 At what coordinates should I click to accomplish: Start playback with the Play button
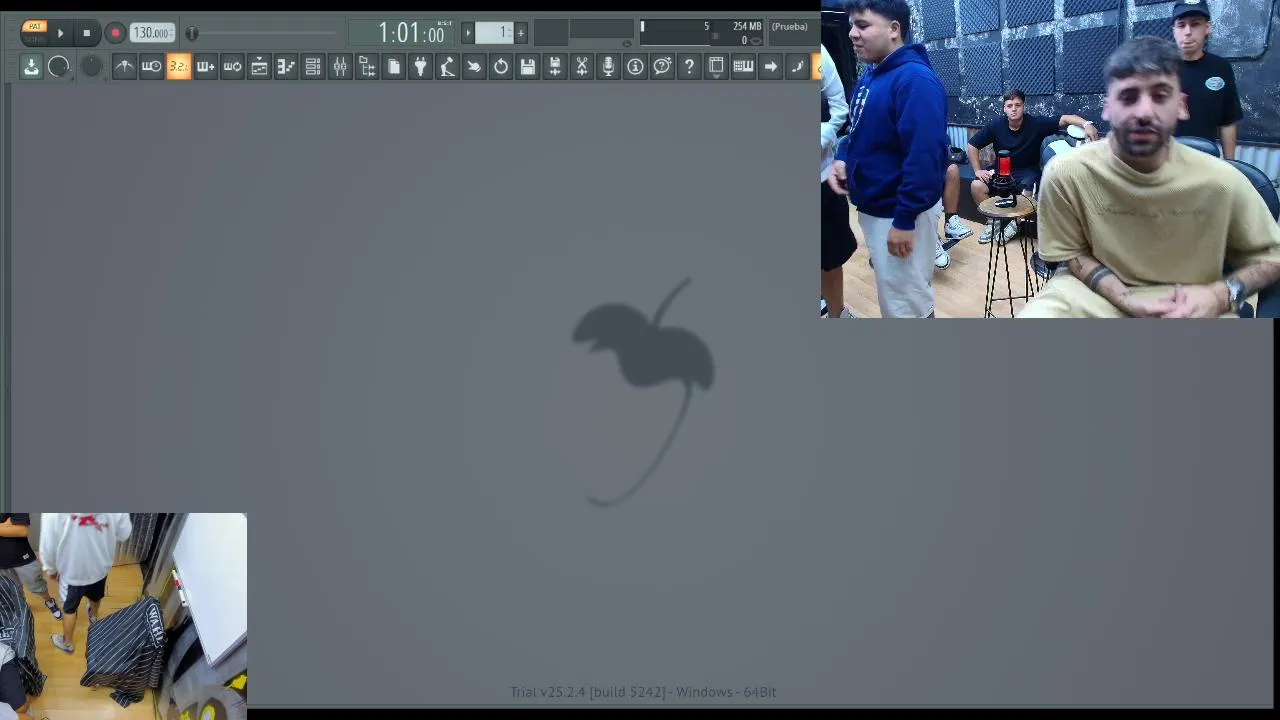click(60, 33)
